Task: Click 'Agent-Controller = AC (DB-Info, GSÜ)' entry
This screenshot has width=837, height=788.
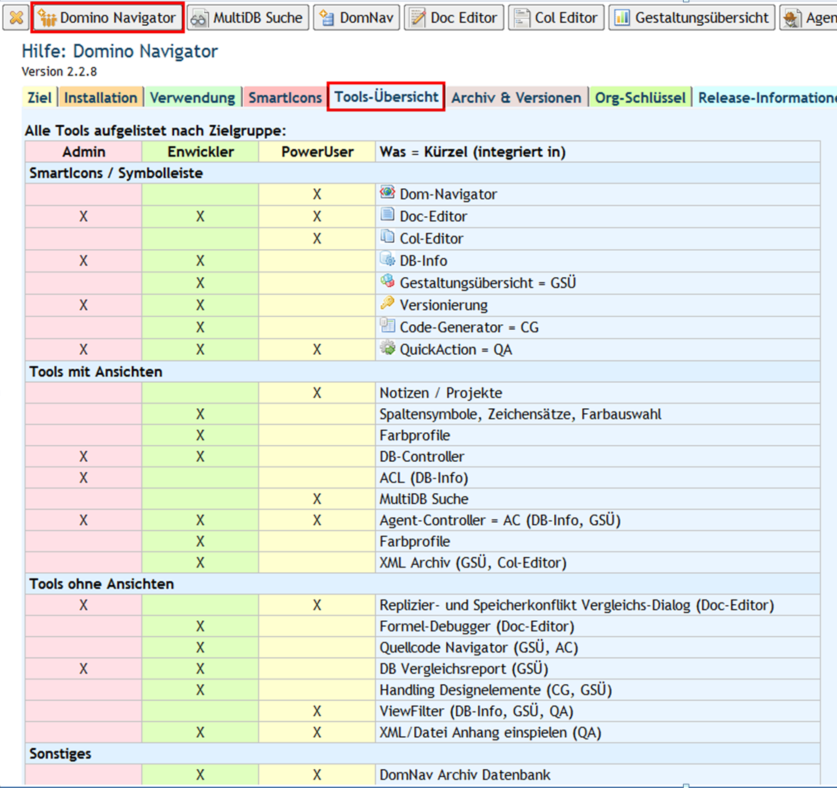Action: pyautogui.click(x=500, y=520)
